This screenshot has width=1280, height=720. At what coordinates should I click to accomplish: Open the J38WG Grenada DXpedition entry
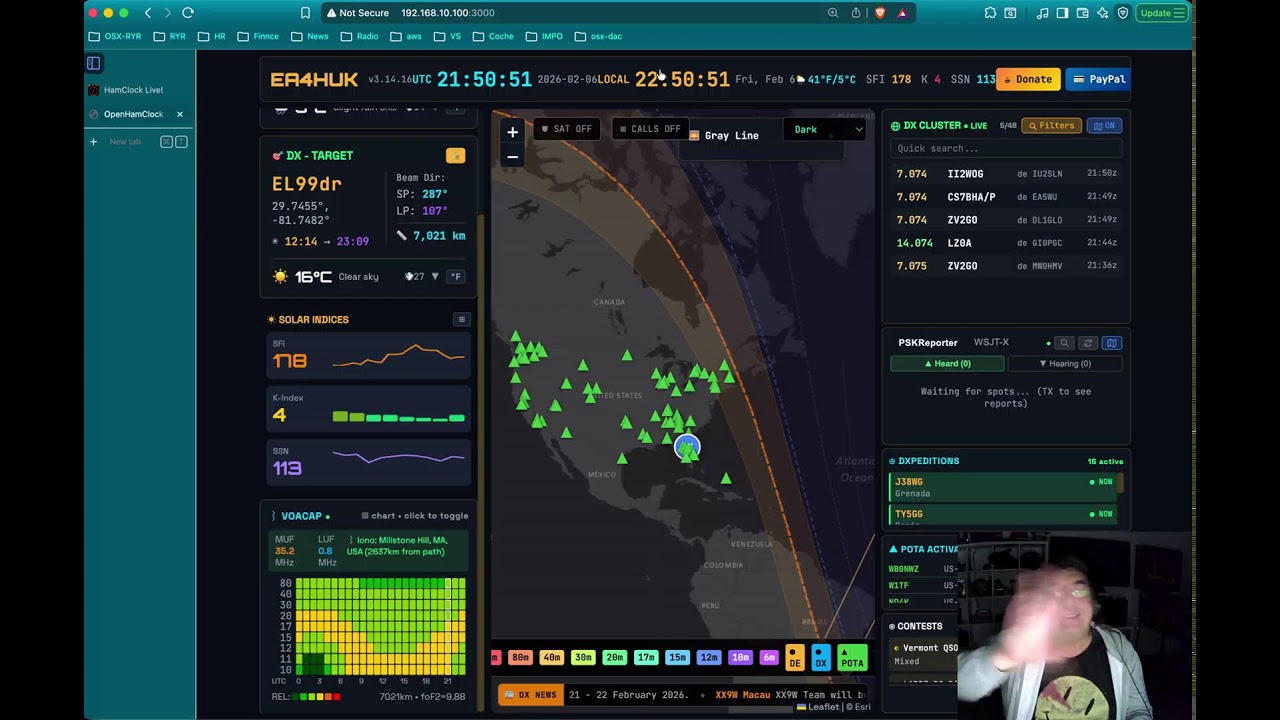tap(1003, 487)
